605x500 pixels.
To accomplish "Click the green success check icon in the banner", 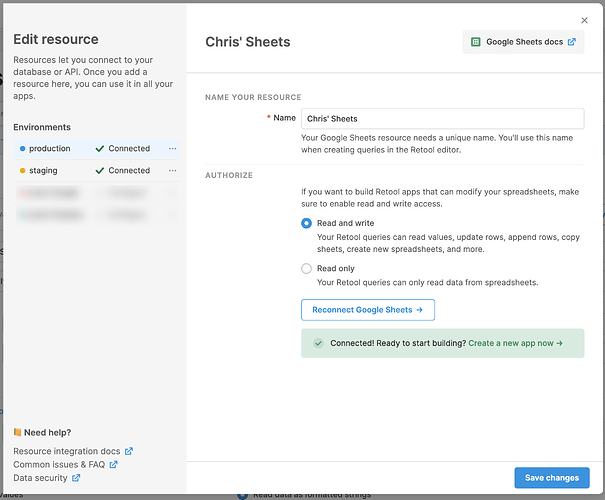I will 318,343.
